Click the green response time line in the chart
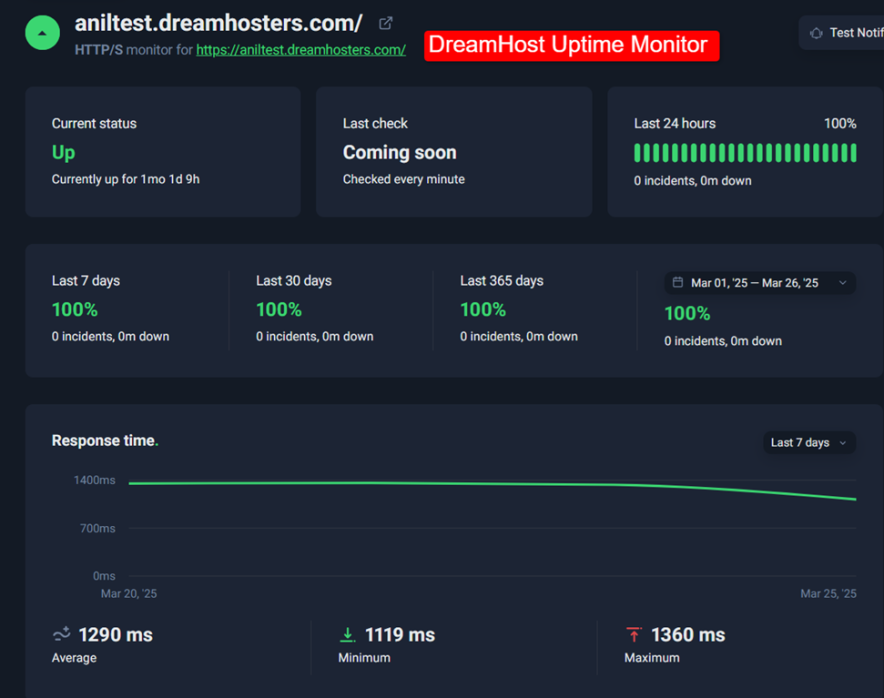 (x=492, y=486)
